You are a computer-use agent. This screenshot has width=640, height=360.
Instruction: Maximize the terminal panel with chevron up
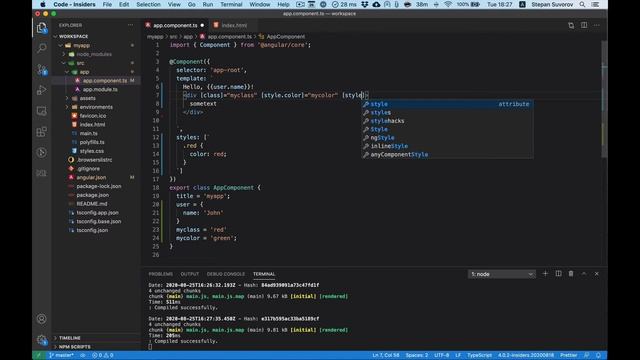tap(584, 274)
